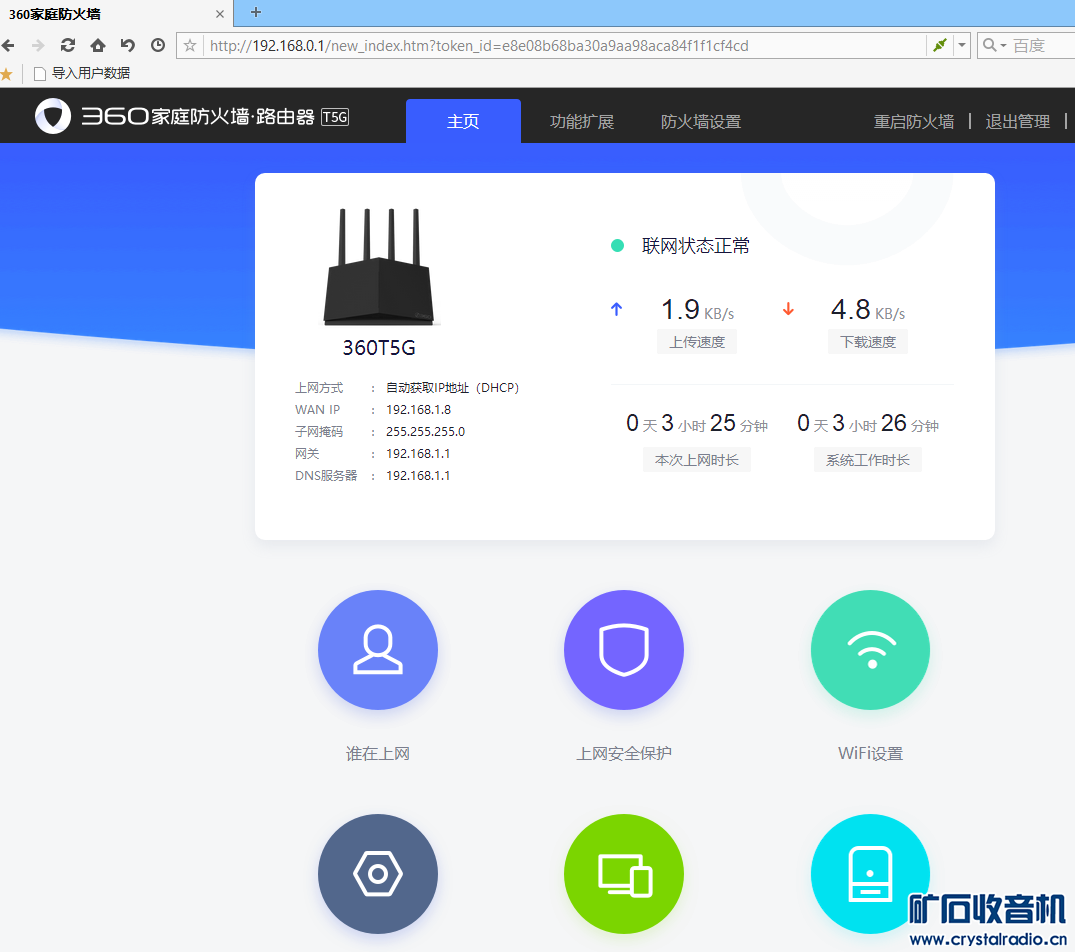Click the T5G badge in header

tap(335, 117)
